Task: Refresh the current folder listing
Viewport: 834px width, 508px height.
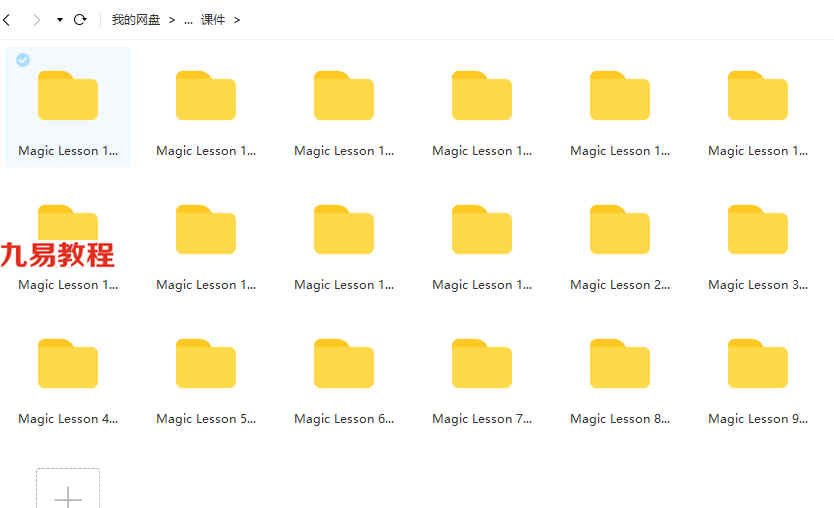Action: tap(80, 20)
